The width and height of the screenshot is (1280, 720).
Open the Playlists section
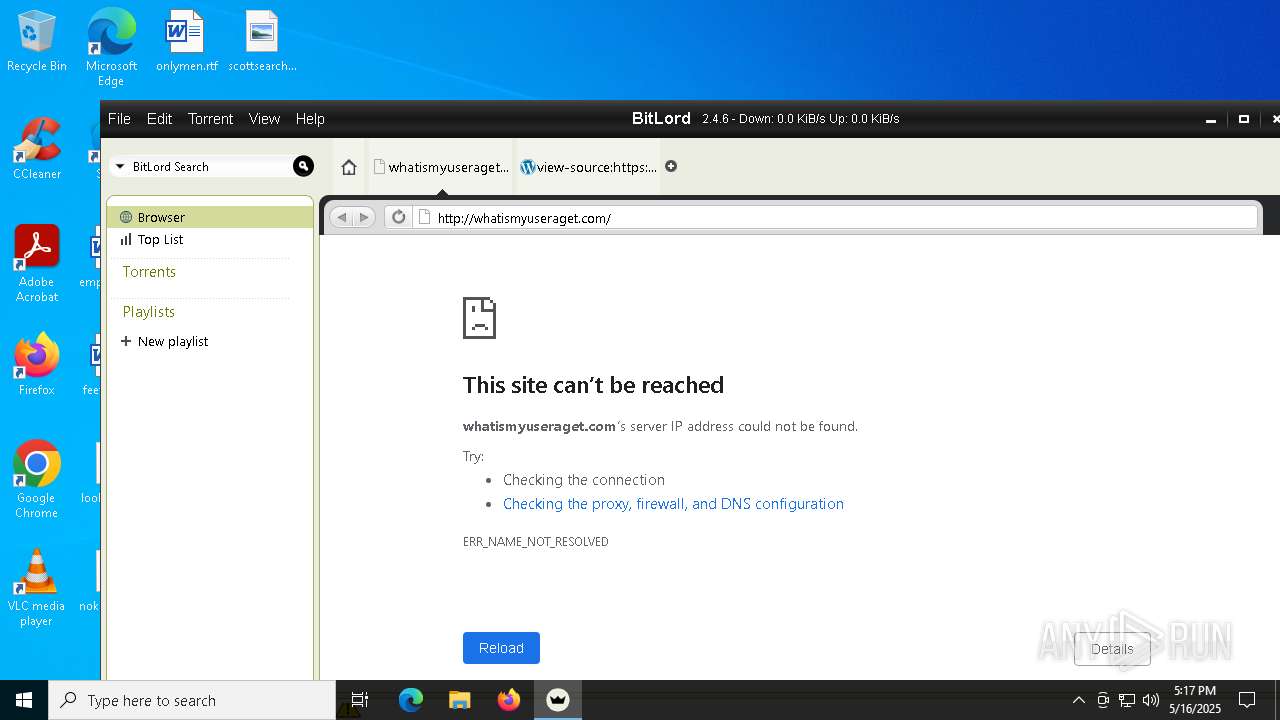point(149,312)
